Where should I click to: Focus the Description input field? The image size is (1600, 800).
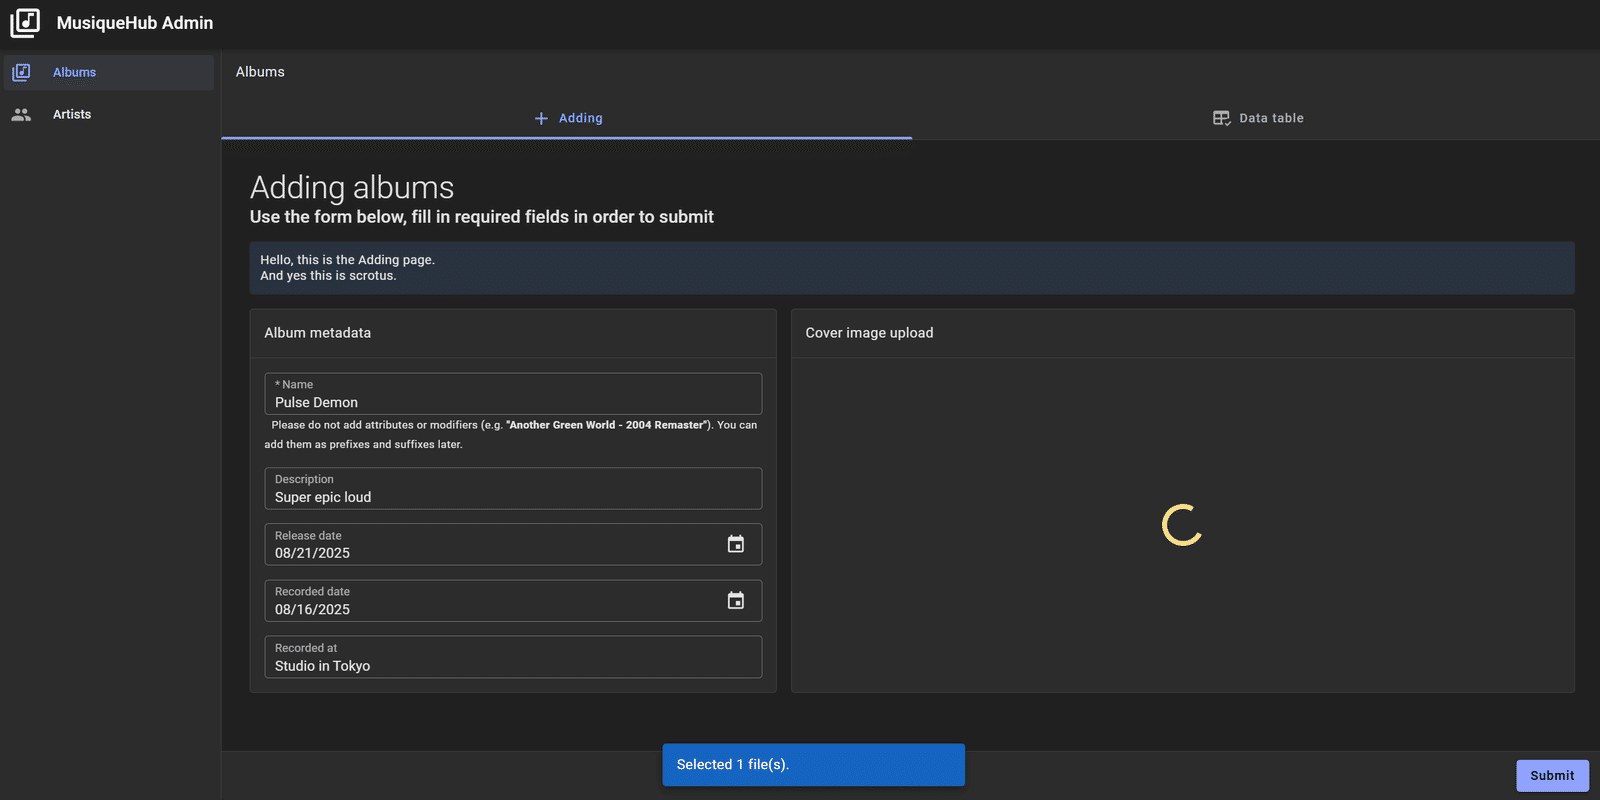513,488
